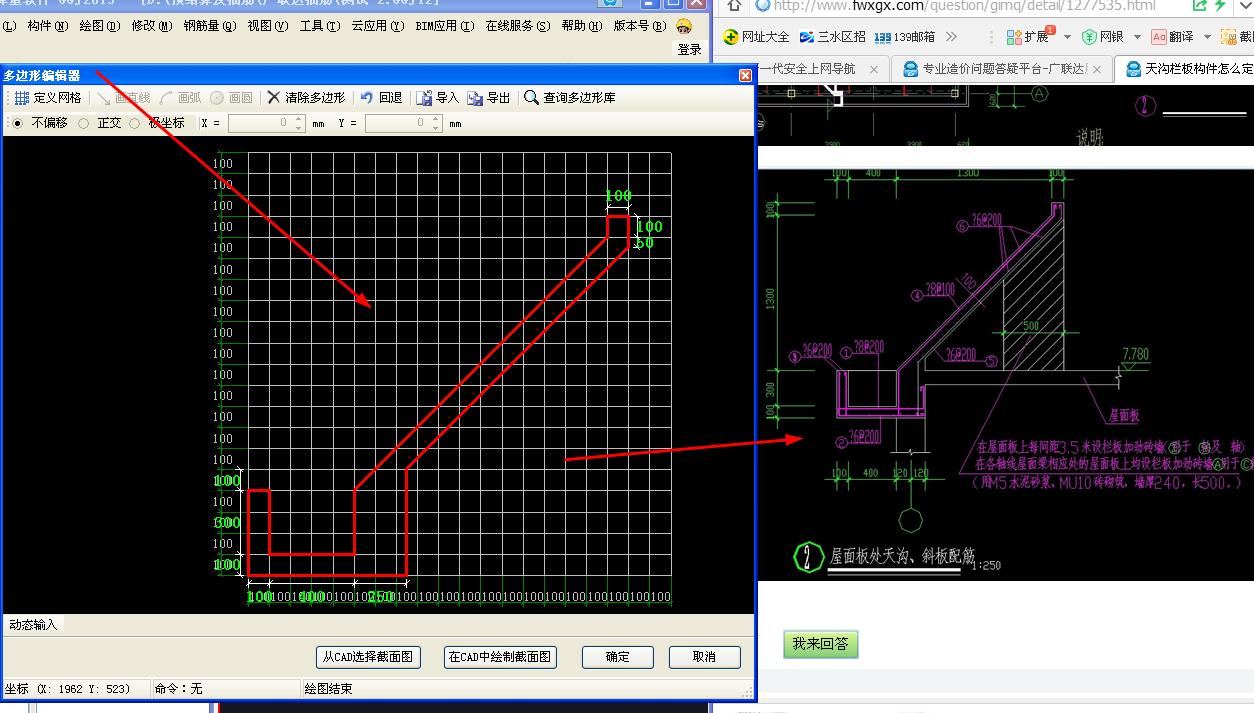Screen dimensions: 1254x713
Task: Open the 翻译 dropdown arrow
Action: pos(1207,37)
